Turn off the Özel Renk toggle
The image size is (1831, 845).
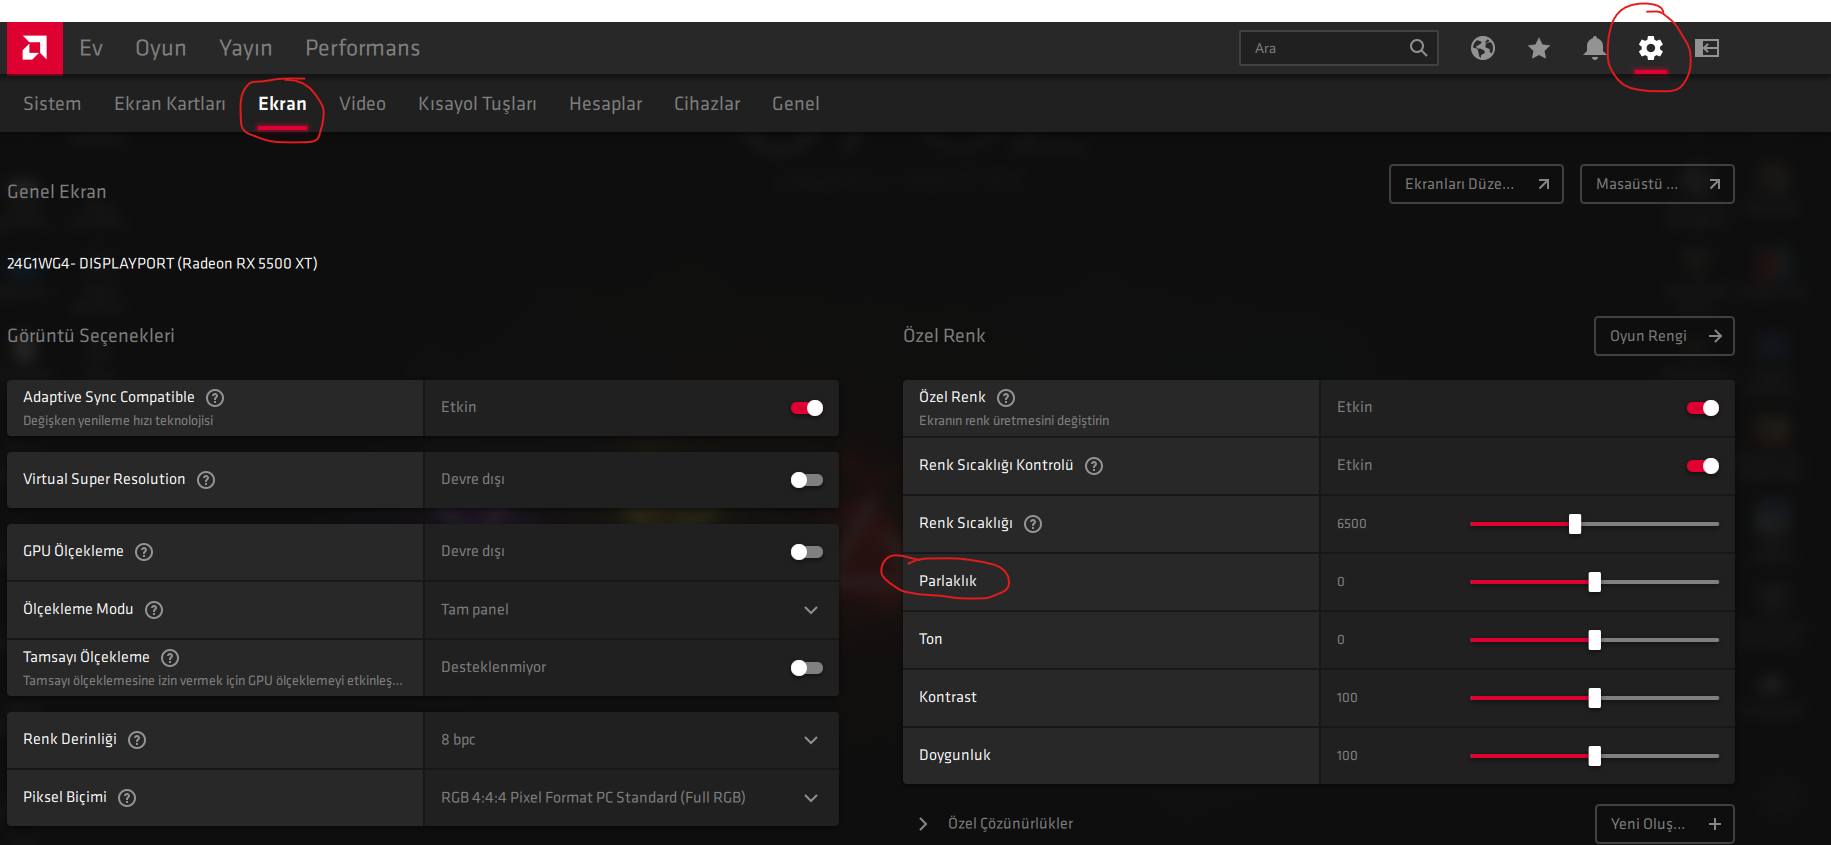pos(1702,408)
